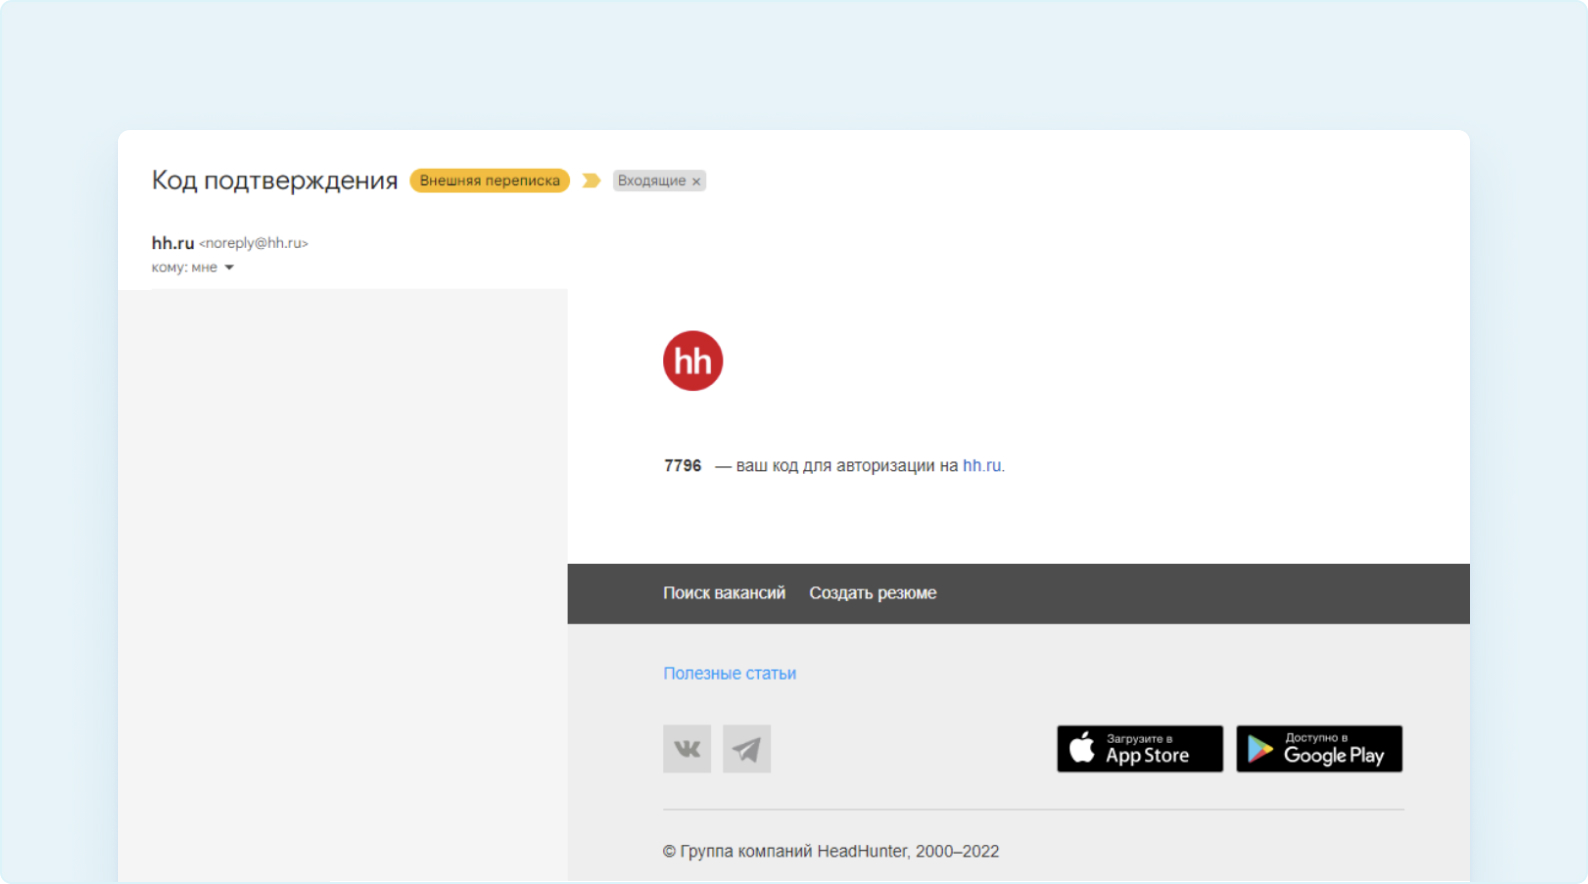Click the VK social network icon
1588x884 pixels.
[686, 748]
